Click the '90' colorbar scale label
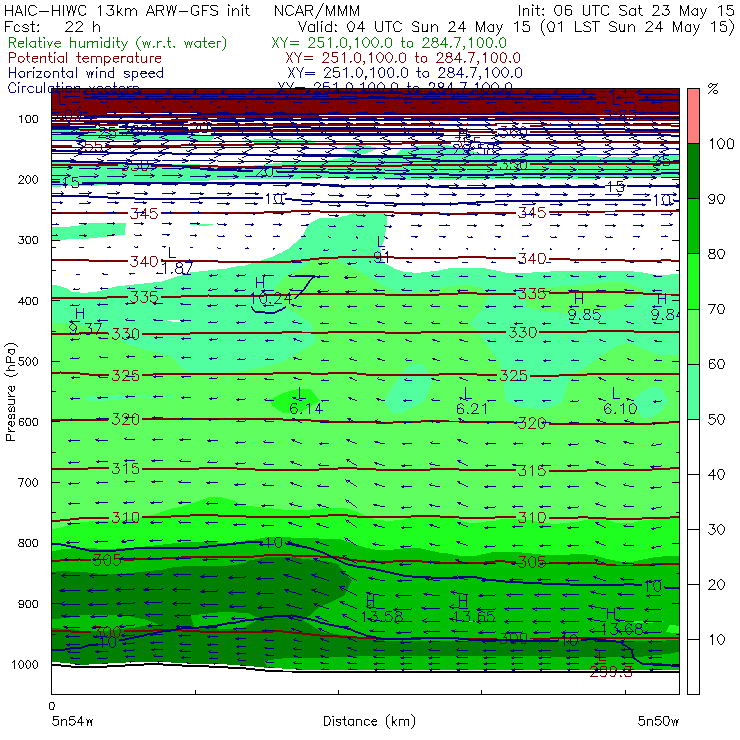 click(716, 199)
